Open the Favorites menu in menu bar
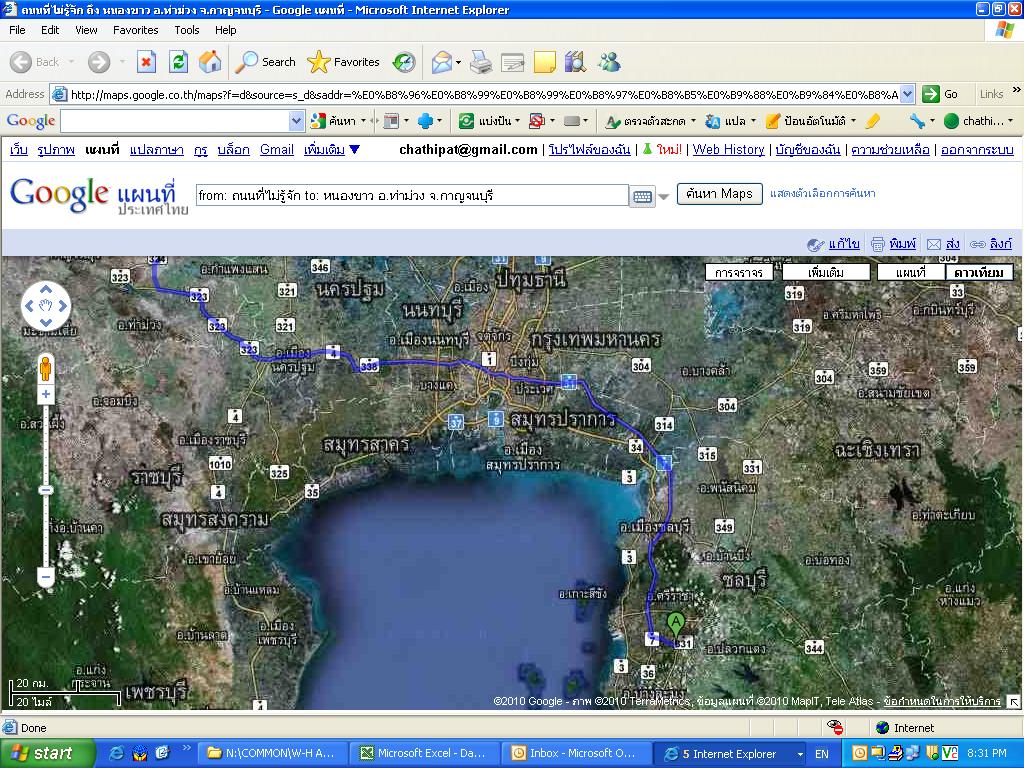1024x768 pixels. pyautogui.click(x=135, y=30)
